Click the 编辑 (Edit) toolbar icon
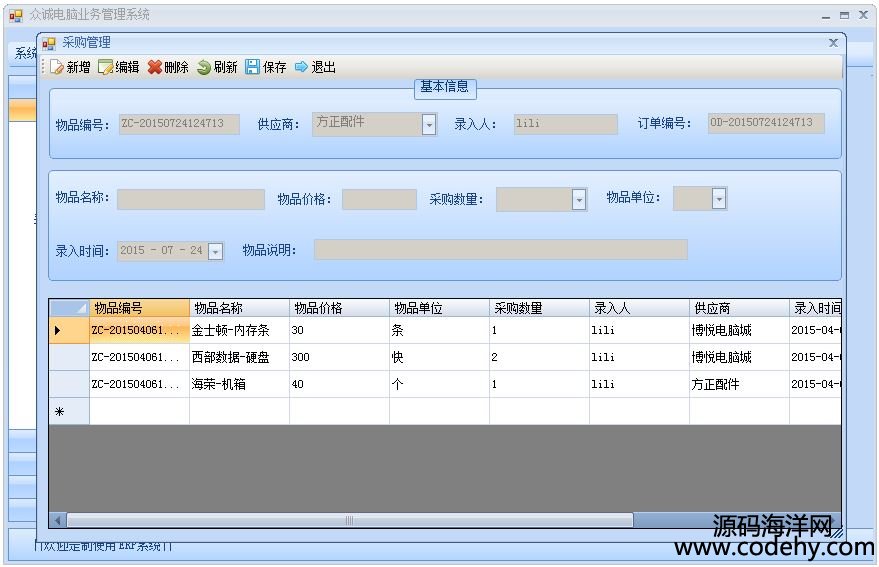Viewport: 879px width, 567px height. coord(105,67)
